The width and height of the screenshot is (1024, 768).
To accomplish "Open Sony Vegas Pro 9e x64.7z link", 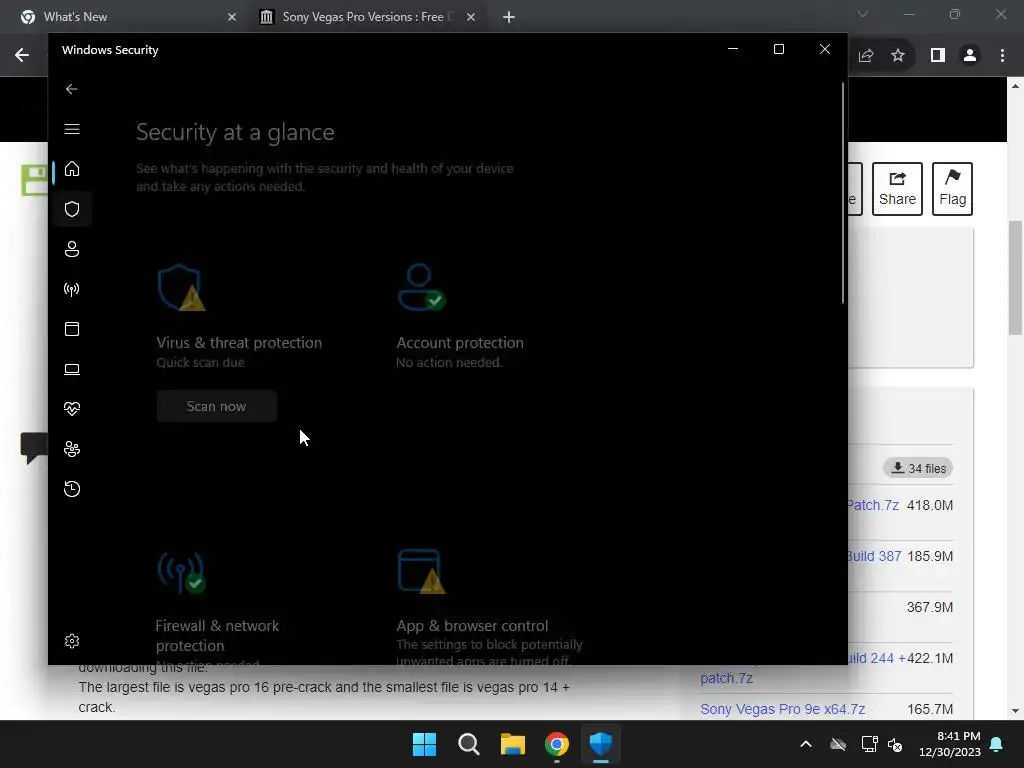I will (782, 709).
